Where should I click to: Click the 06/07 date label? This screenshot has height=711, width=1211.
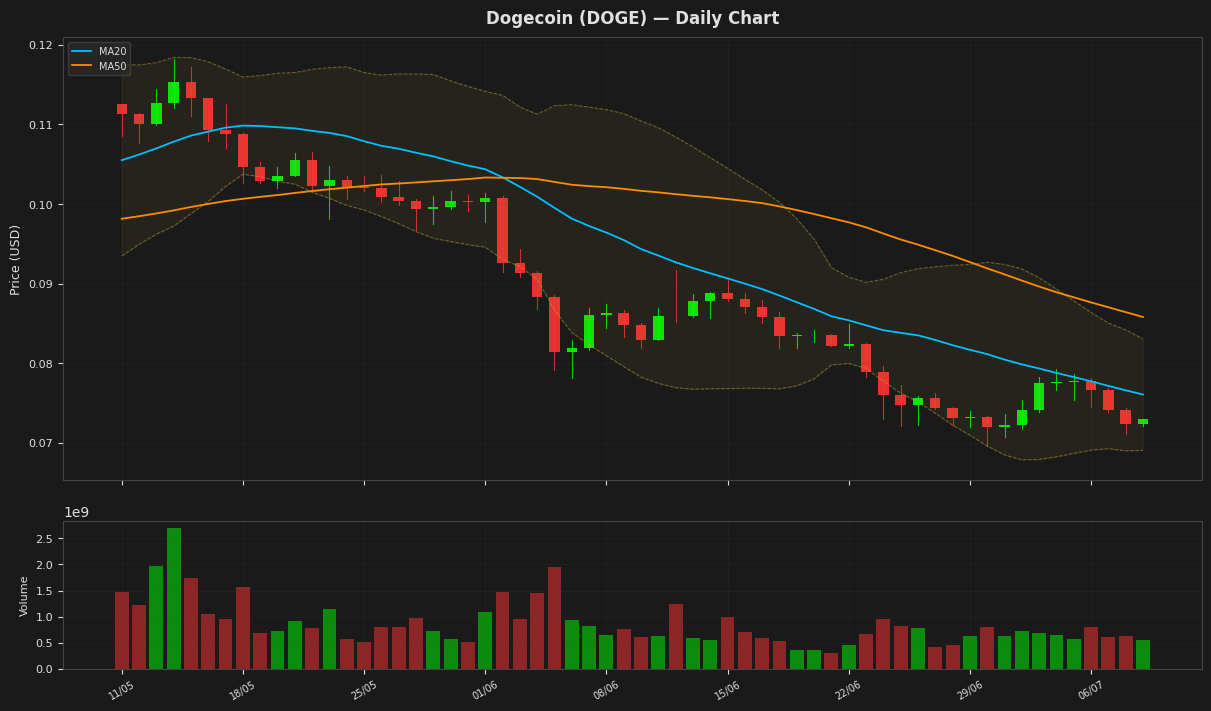1090,690
